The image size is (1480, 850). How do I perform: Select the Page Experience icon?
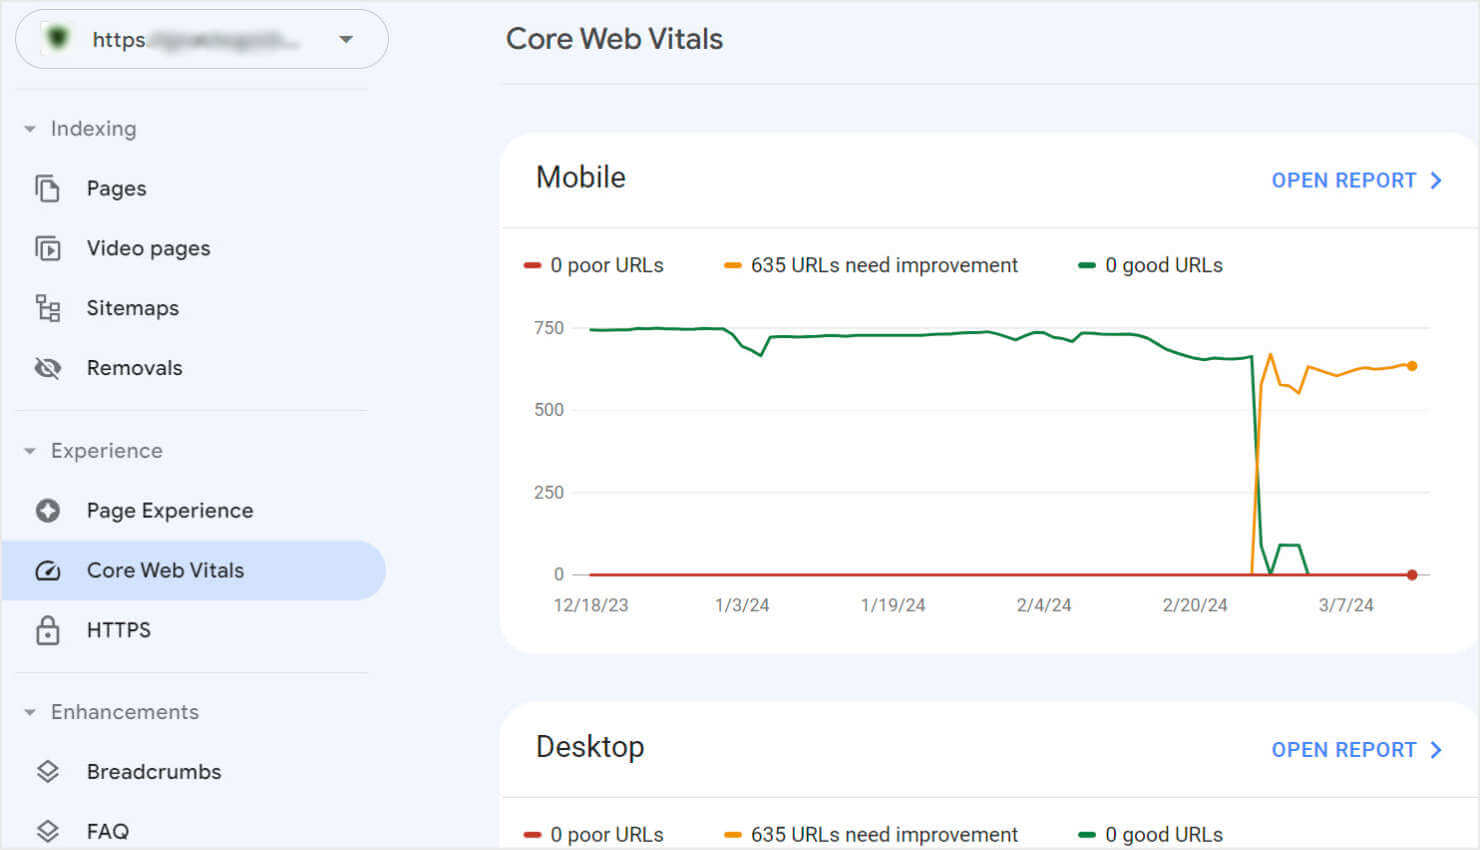[x=47, y=510]
